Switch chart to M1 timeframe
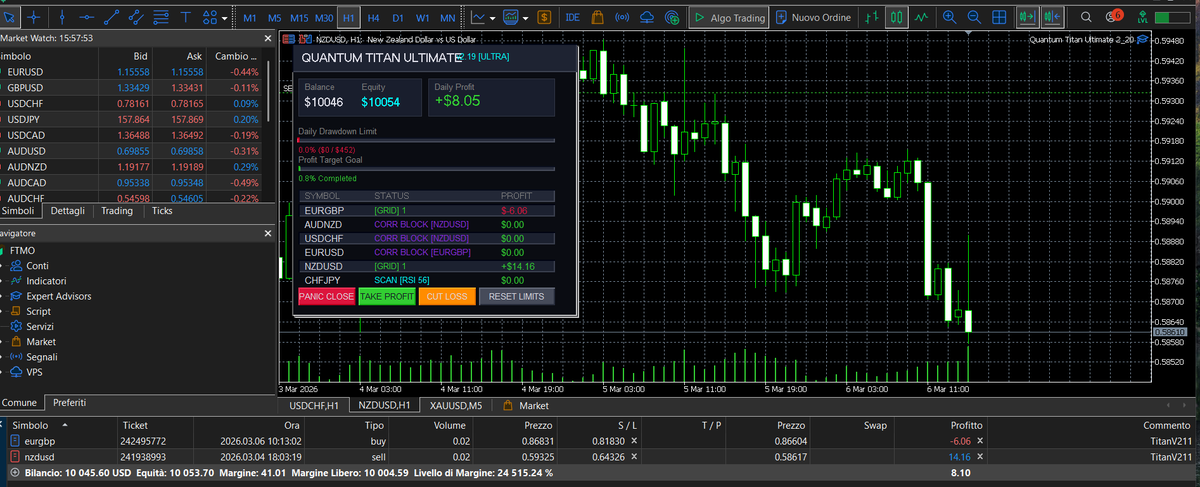1200x487 pixels. [x=249, y=18]
